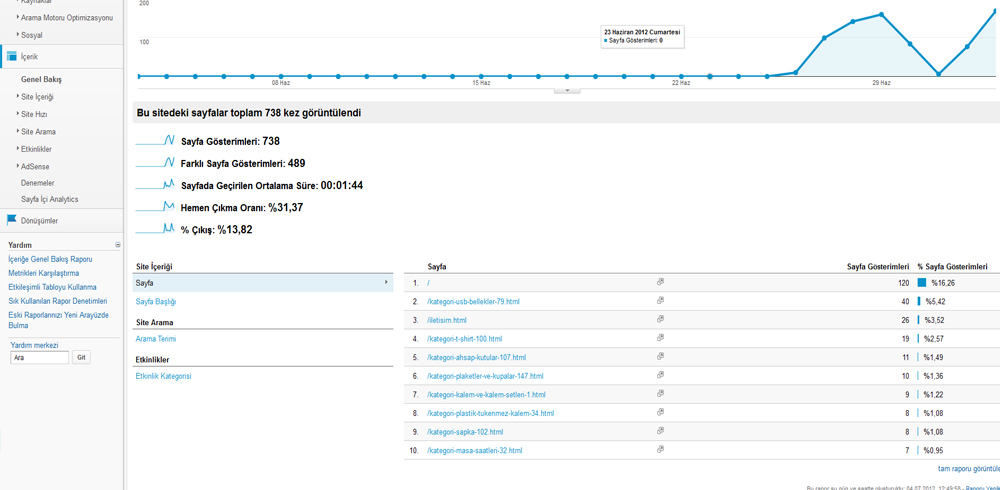
Task: Expand the Etkinlikler sidebar item
Action: tap(33, 149)
